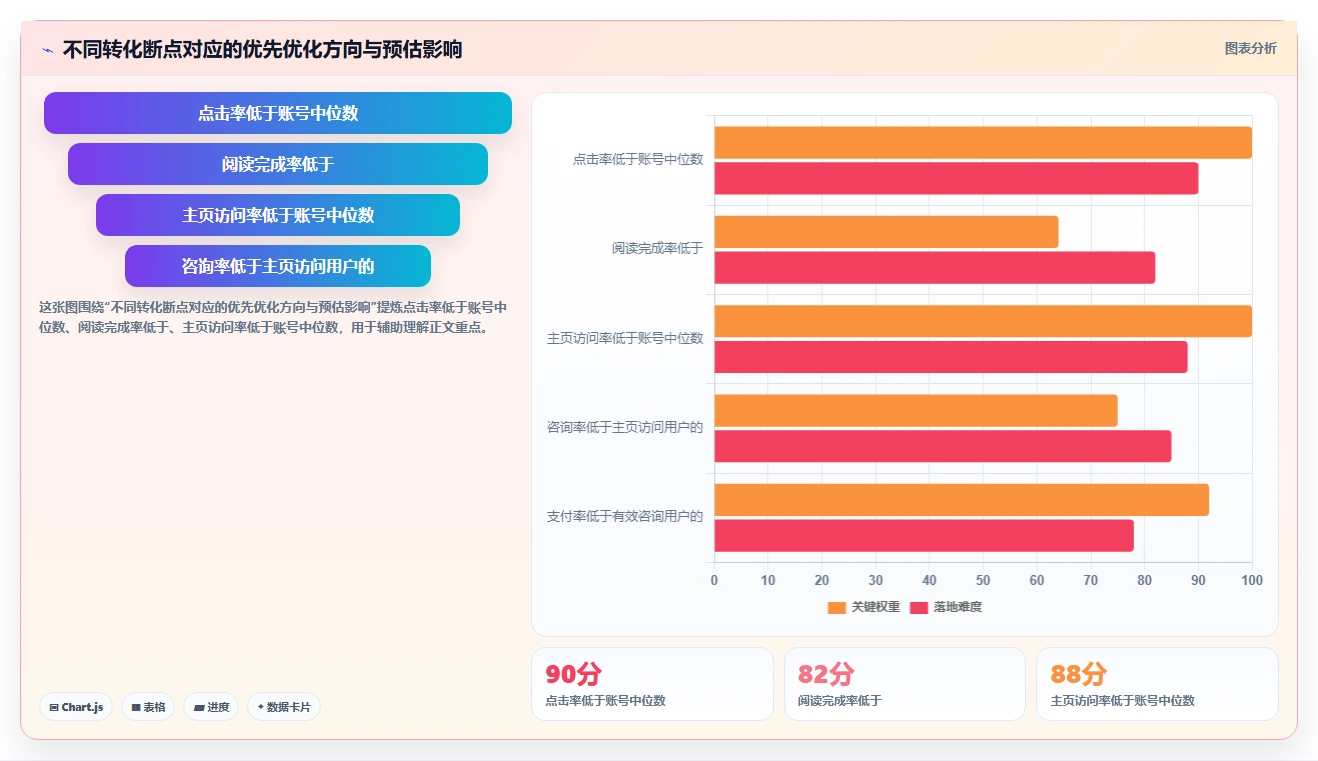Image resolution: width=1318 pixels, height=761 pixels.
Task: Click y-axis label 支付率低于有效咨询用户的
Action: [625, 516]
